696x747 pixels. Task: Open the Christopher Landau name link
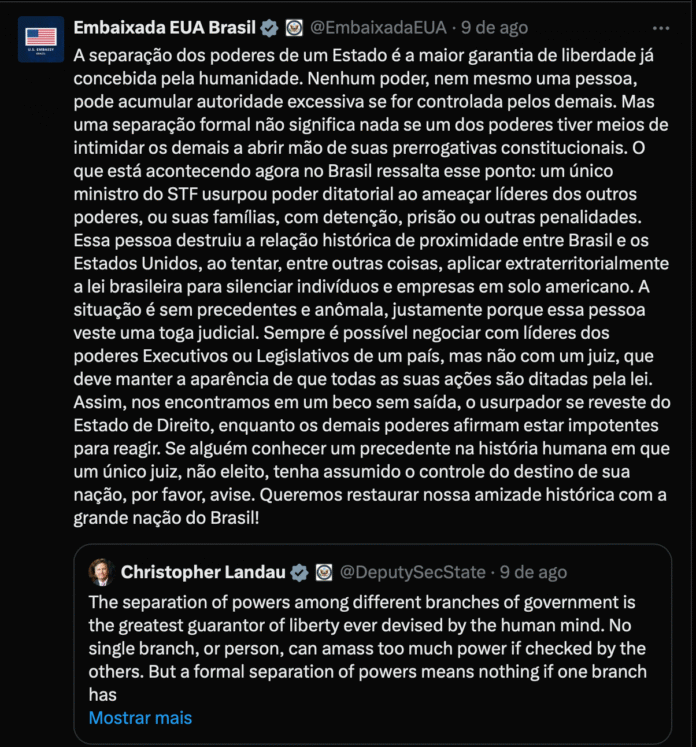[x=202, y=573]
